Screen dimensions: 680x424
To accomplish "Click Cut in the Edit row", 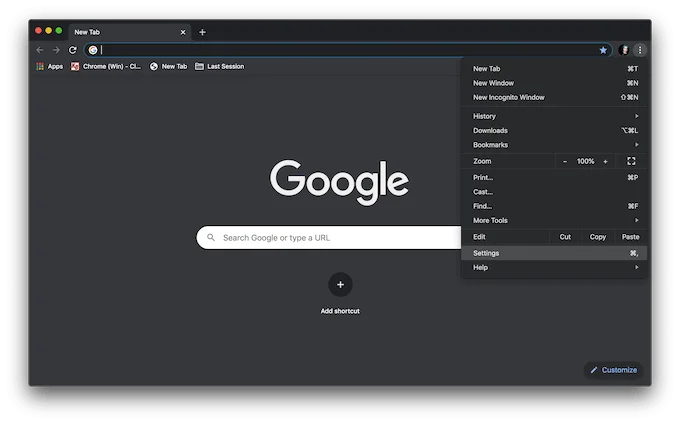I will click(x=565, y=237).
